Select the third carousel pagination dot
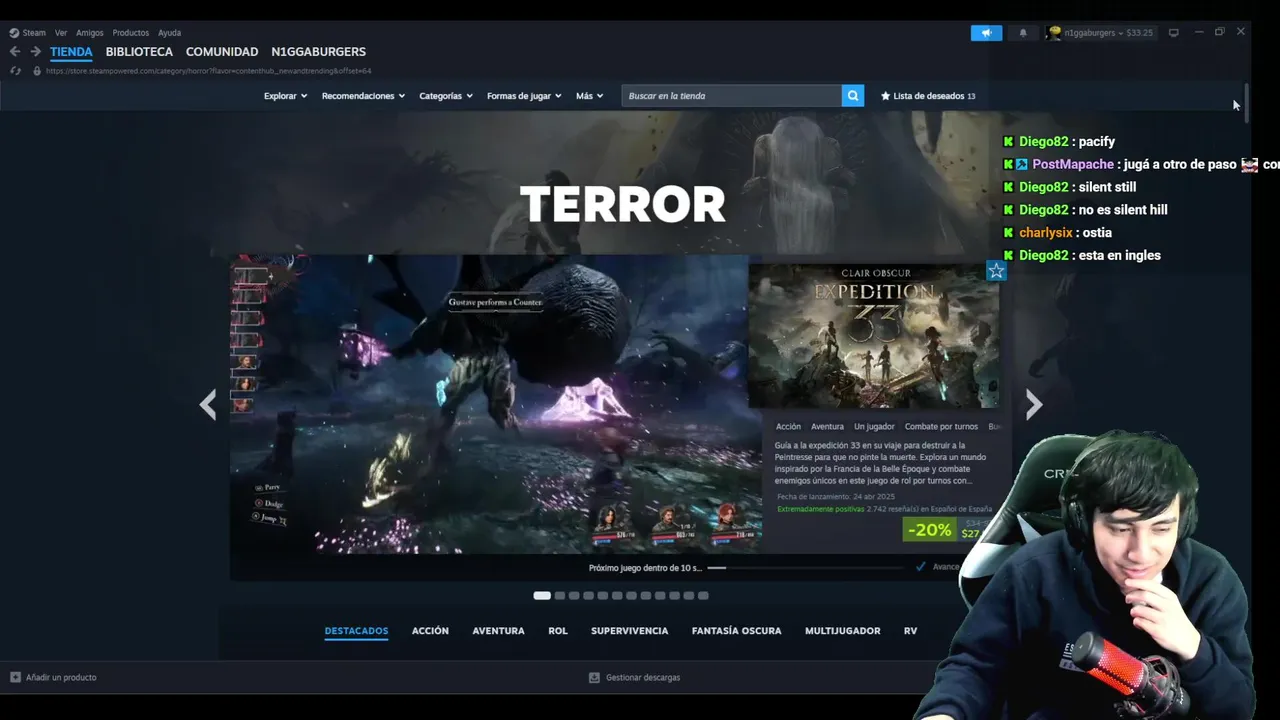 [574, 595]
